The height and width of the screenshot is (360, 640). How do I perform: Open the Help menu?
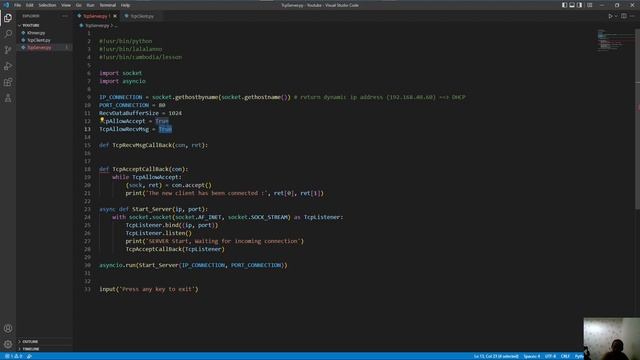(x=125, y=5)
